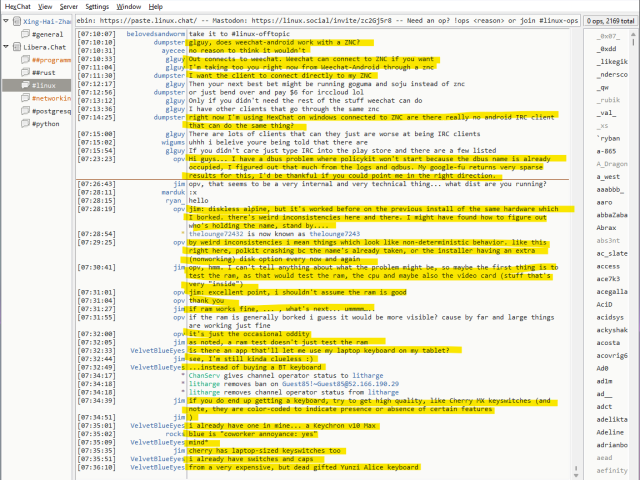Select user ace7k3 in user list
Screen dimensions: 640x480
608,279
